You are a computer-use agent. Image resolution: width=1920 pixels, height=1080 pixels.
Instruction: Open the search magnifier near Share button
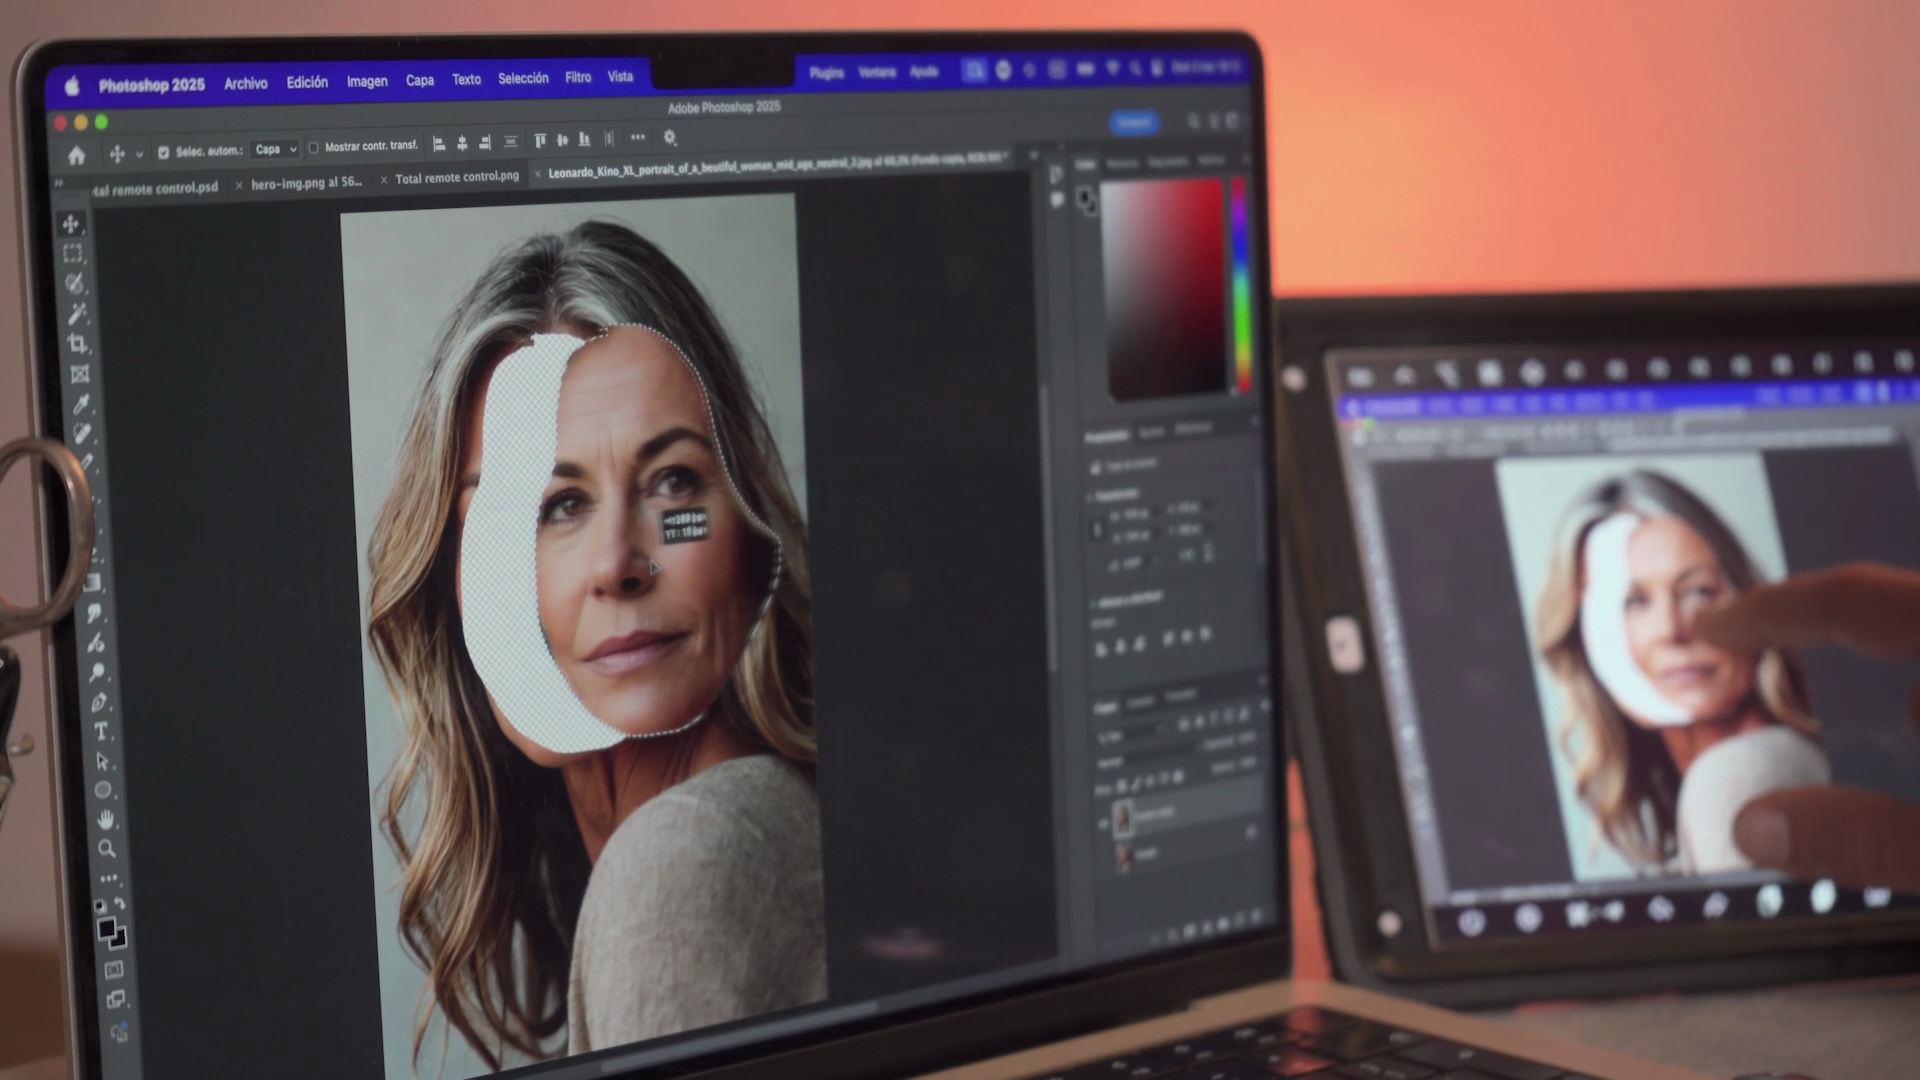[1193, 122]
